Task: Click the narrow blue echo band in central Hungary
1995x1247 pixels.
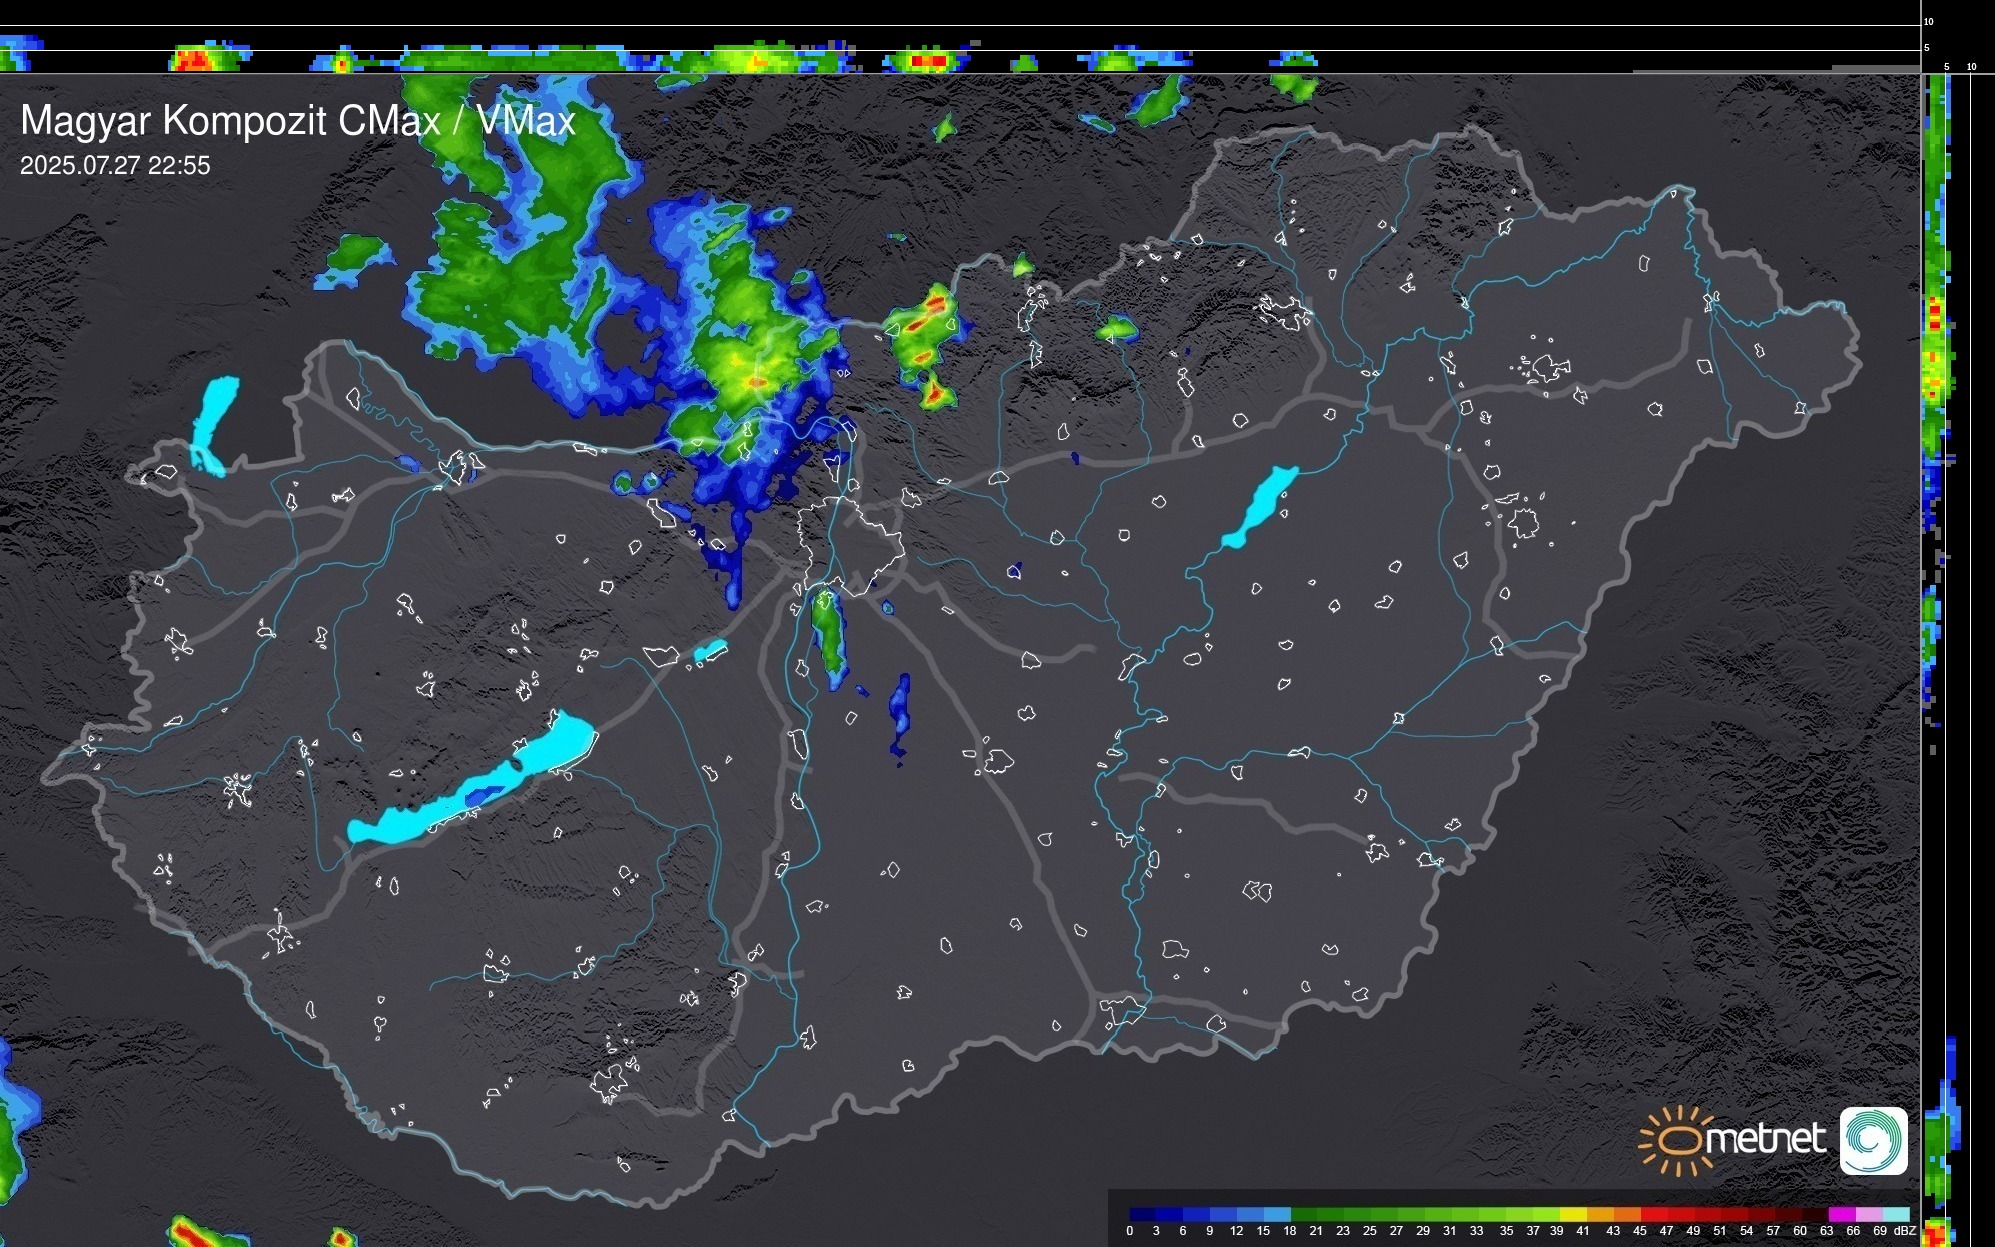Action: [900, 712]
